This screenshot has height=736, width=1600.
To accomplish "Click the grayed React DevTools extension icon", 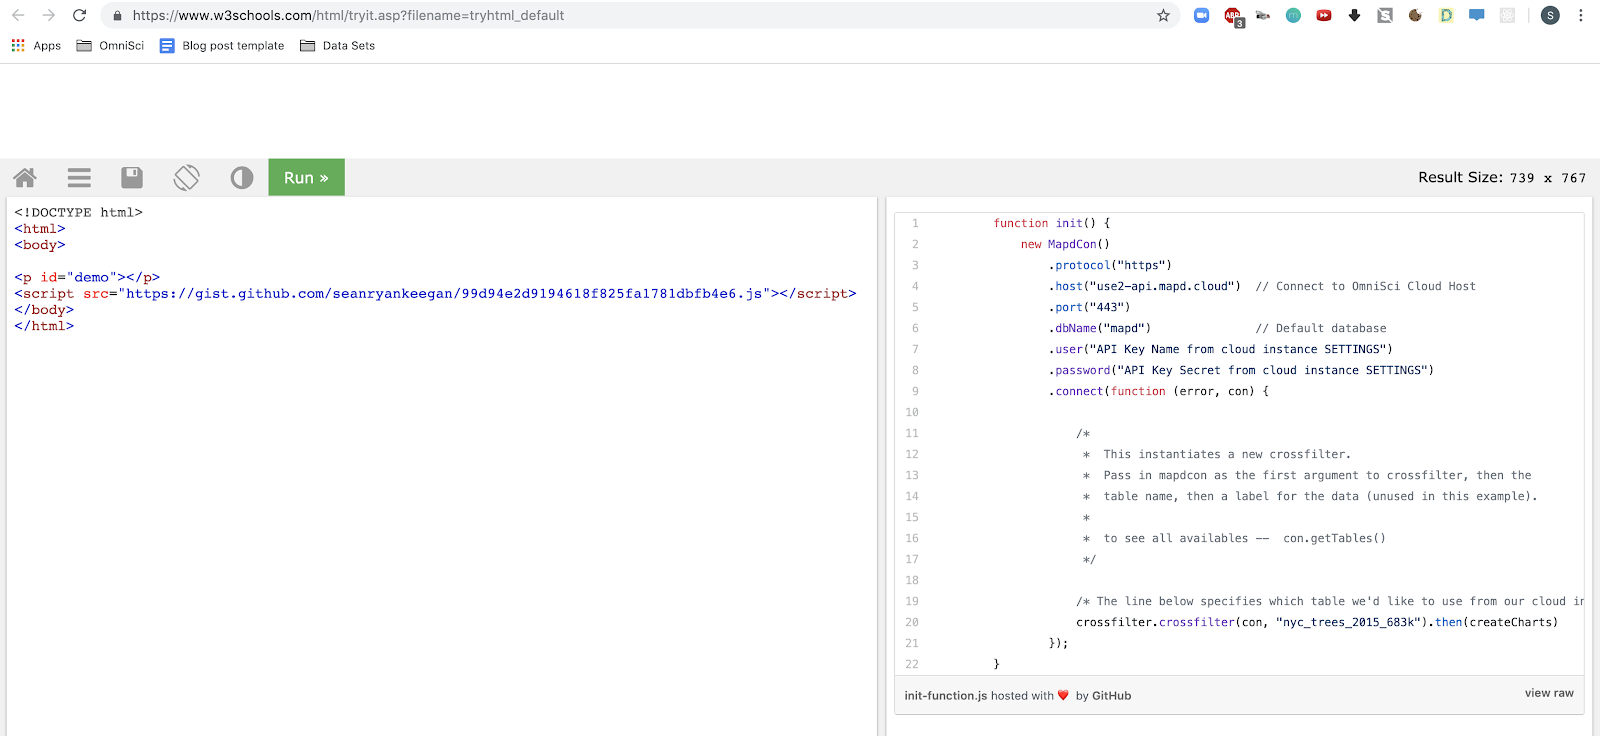I will tap(1507, 15).
